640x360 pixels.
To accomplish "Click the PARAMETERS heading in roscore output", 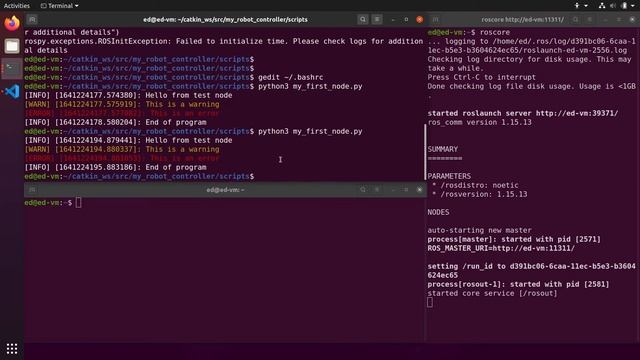I will tap(449, 176).
